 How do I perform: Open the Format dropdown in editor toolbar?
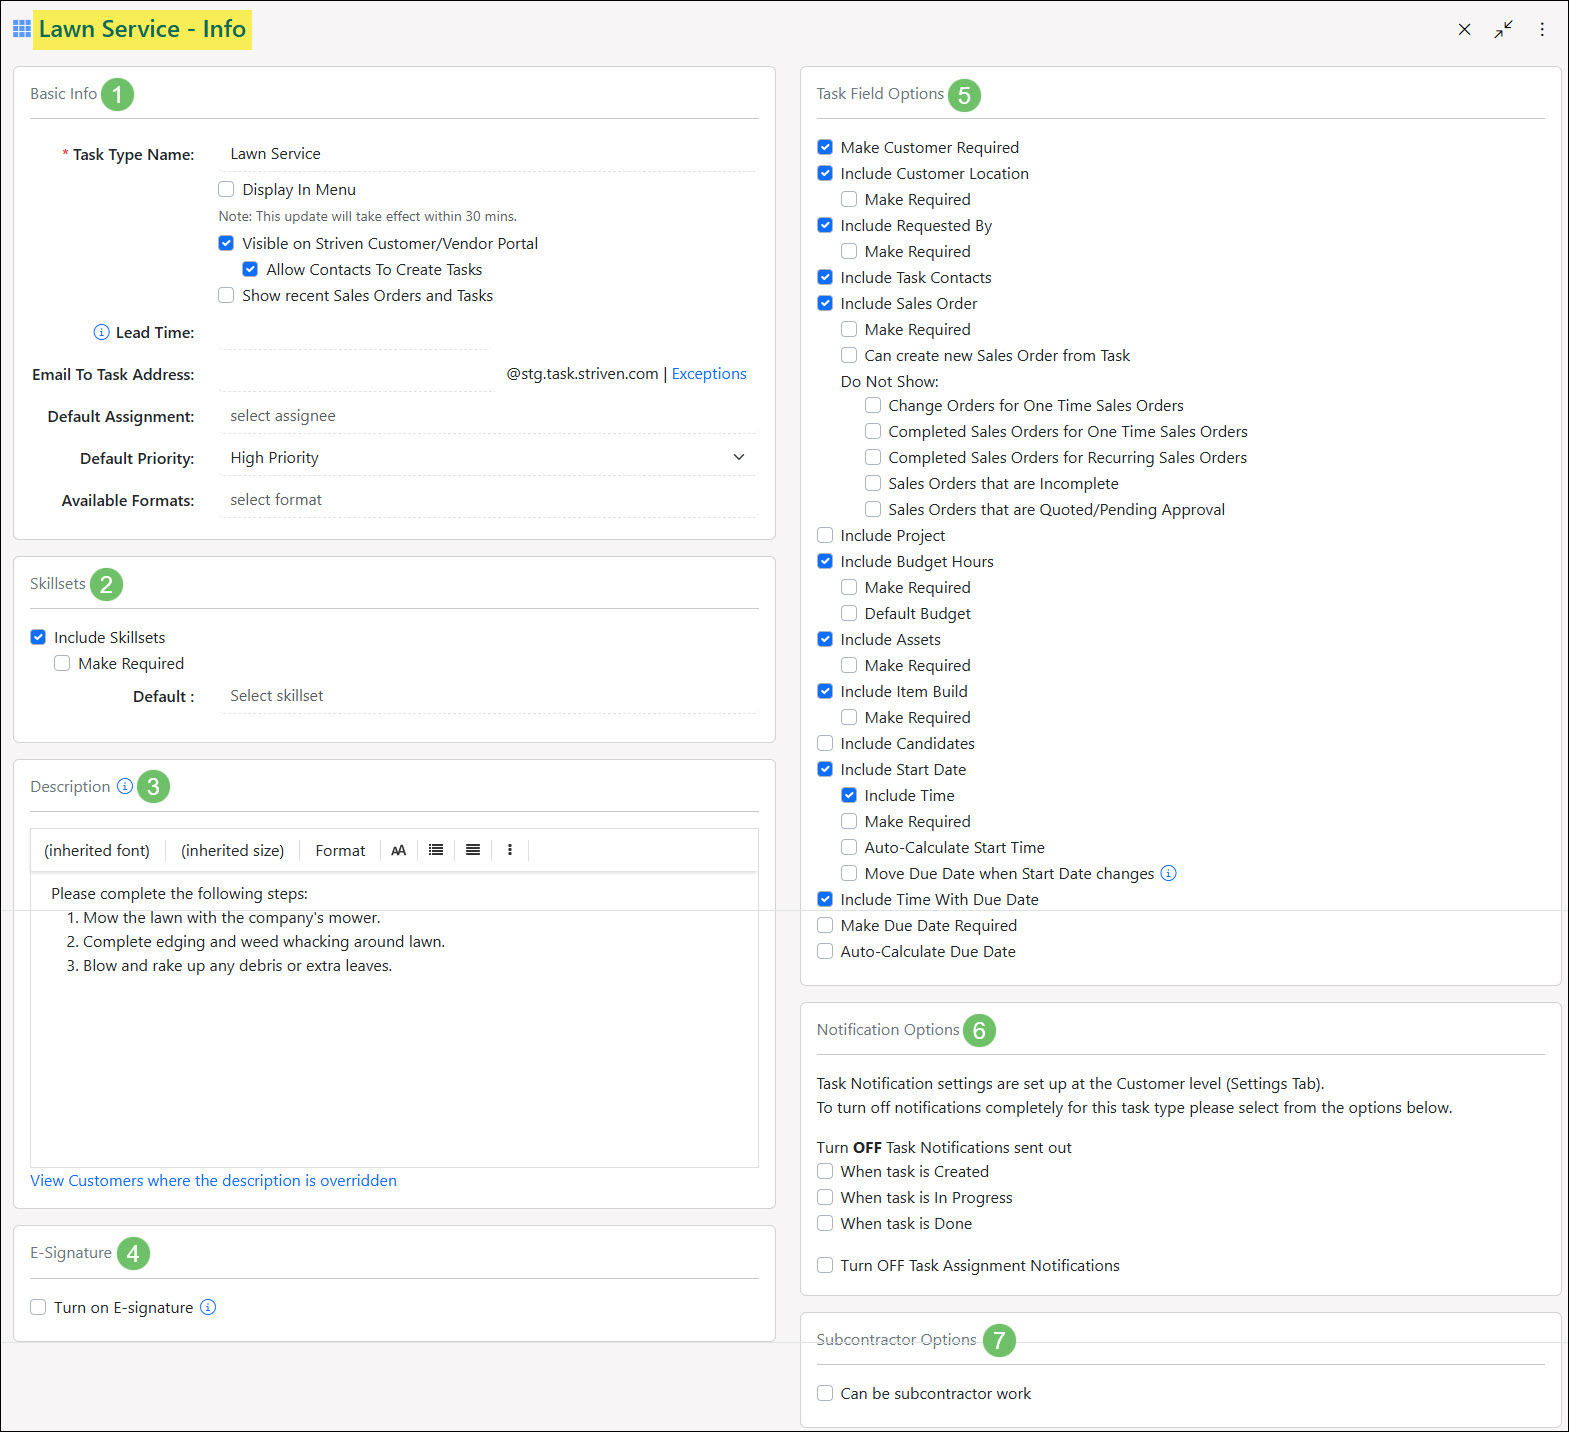click(x=340, y=850)
